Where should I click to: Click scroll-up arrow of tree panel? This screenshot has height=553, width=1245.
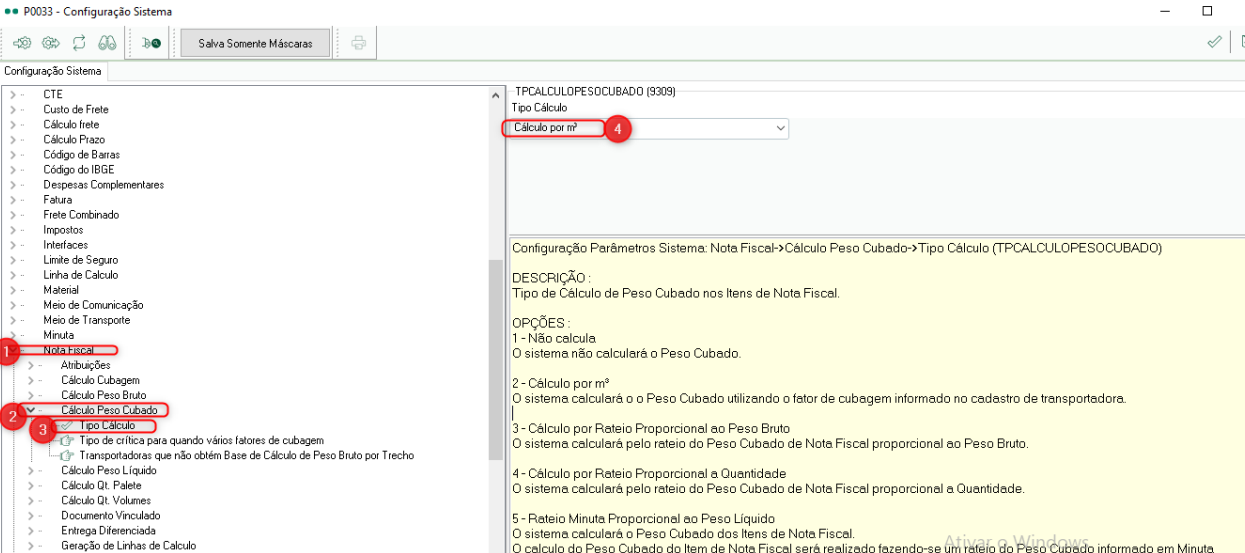point(496,94)
